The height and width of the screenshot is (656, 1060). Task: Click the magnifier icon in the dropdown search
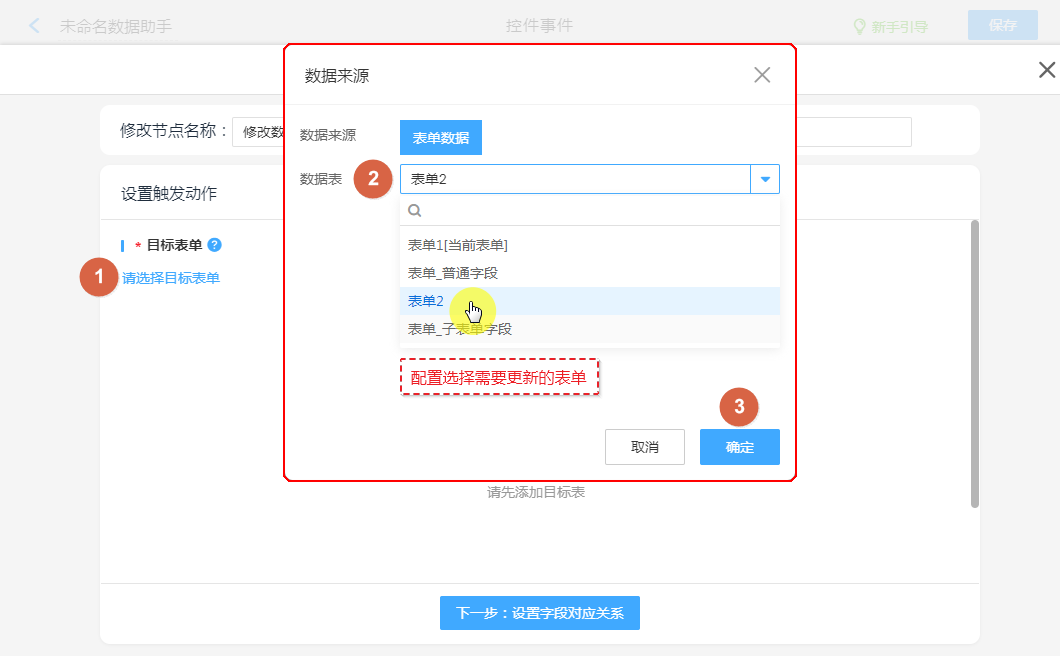[414, 211]
